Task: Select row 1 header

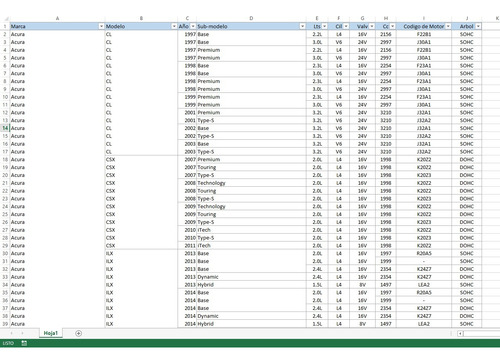Action: point(5,26)
